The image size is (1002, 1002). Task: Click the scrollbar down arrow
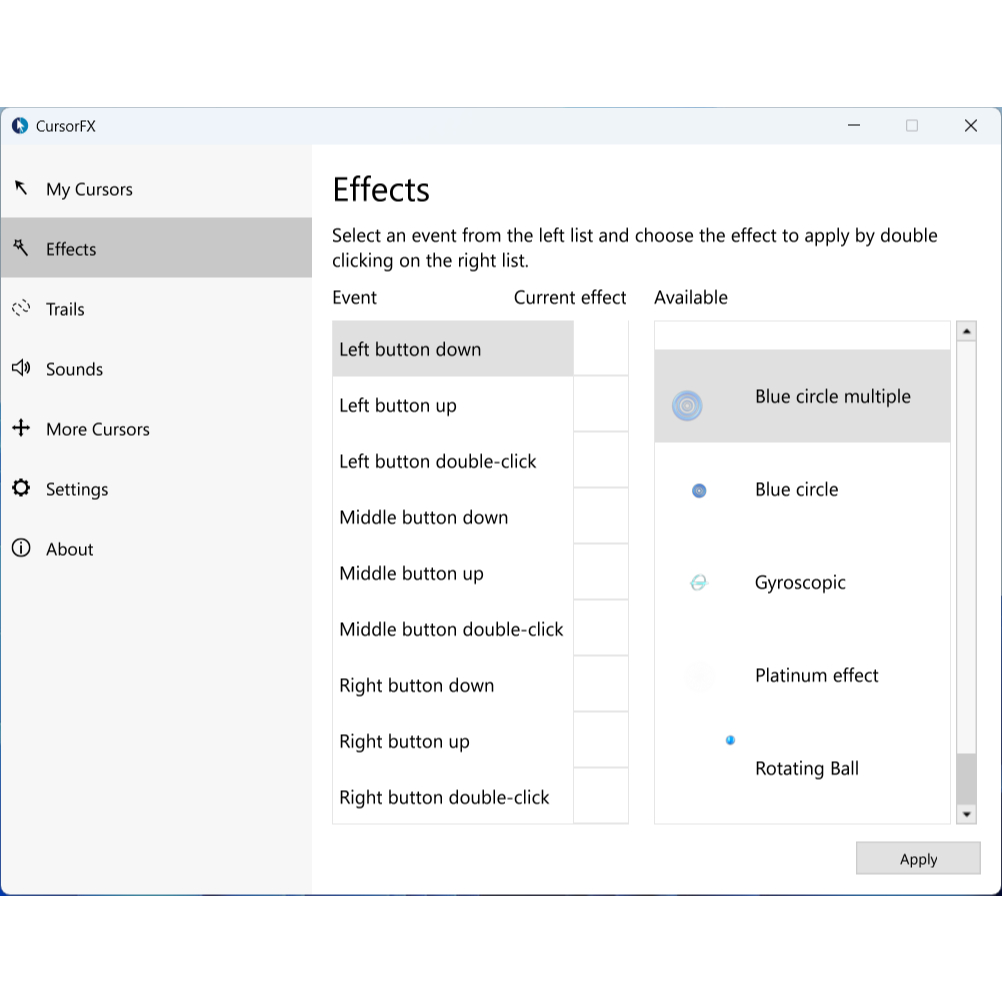(x=966, y=814)
